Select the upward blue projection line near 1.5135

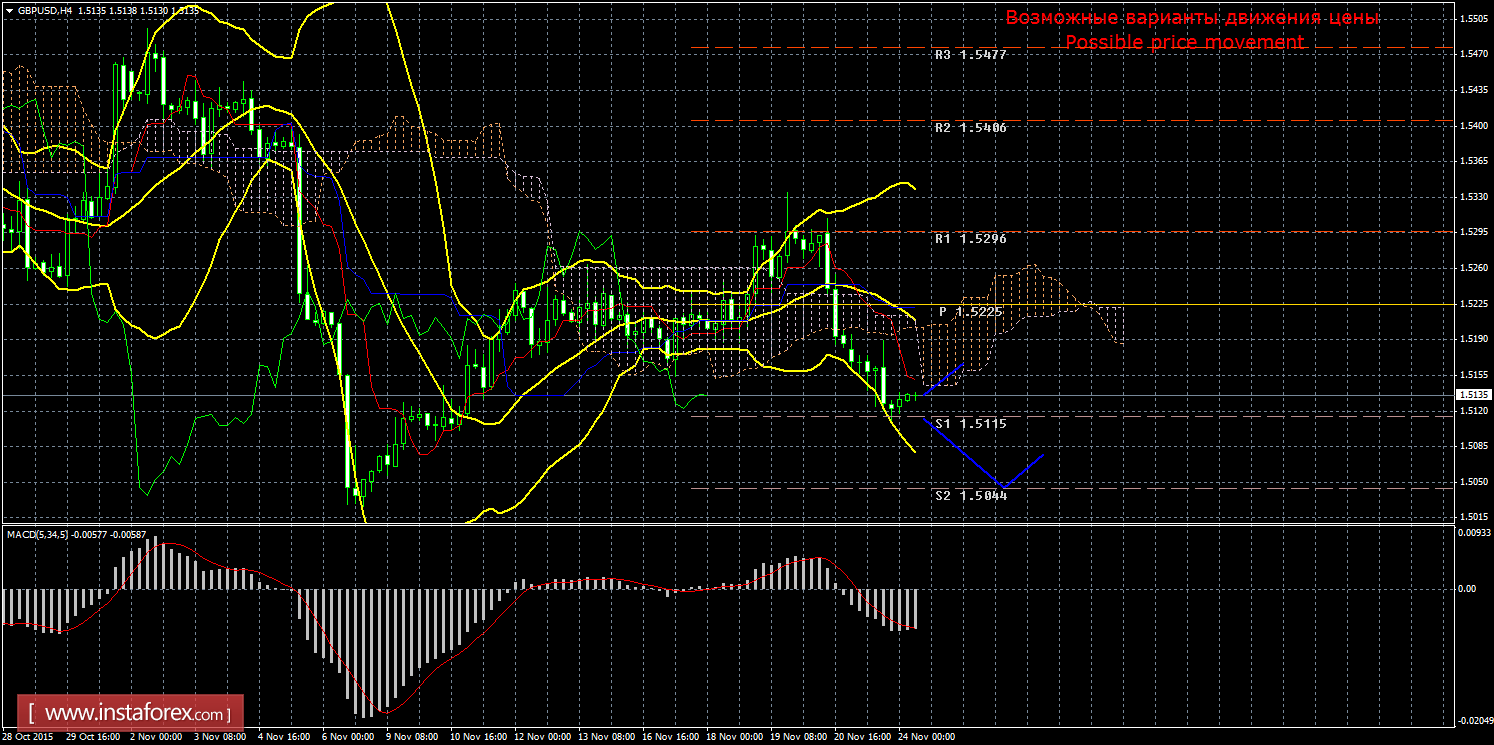944,379
